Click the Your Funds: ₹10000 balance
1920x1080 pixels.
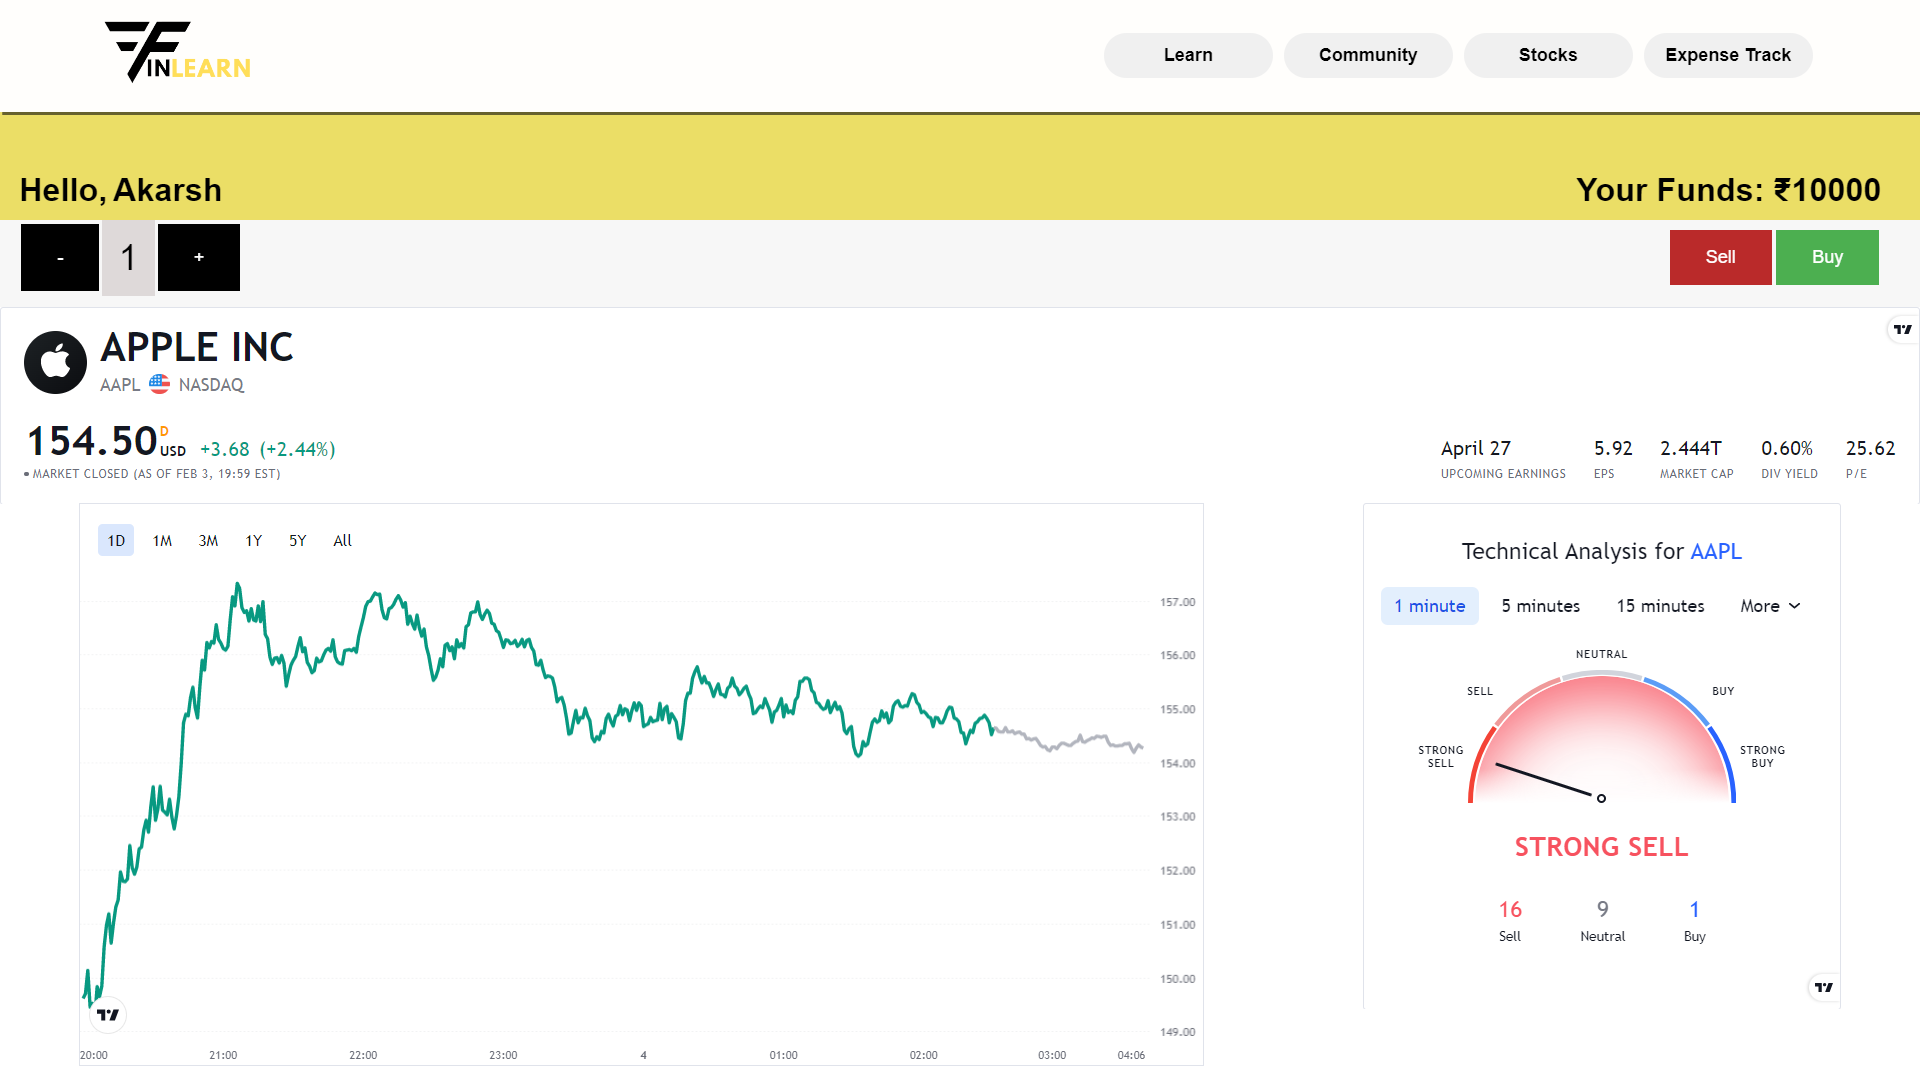click(x=1728, y=190)
